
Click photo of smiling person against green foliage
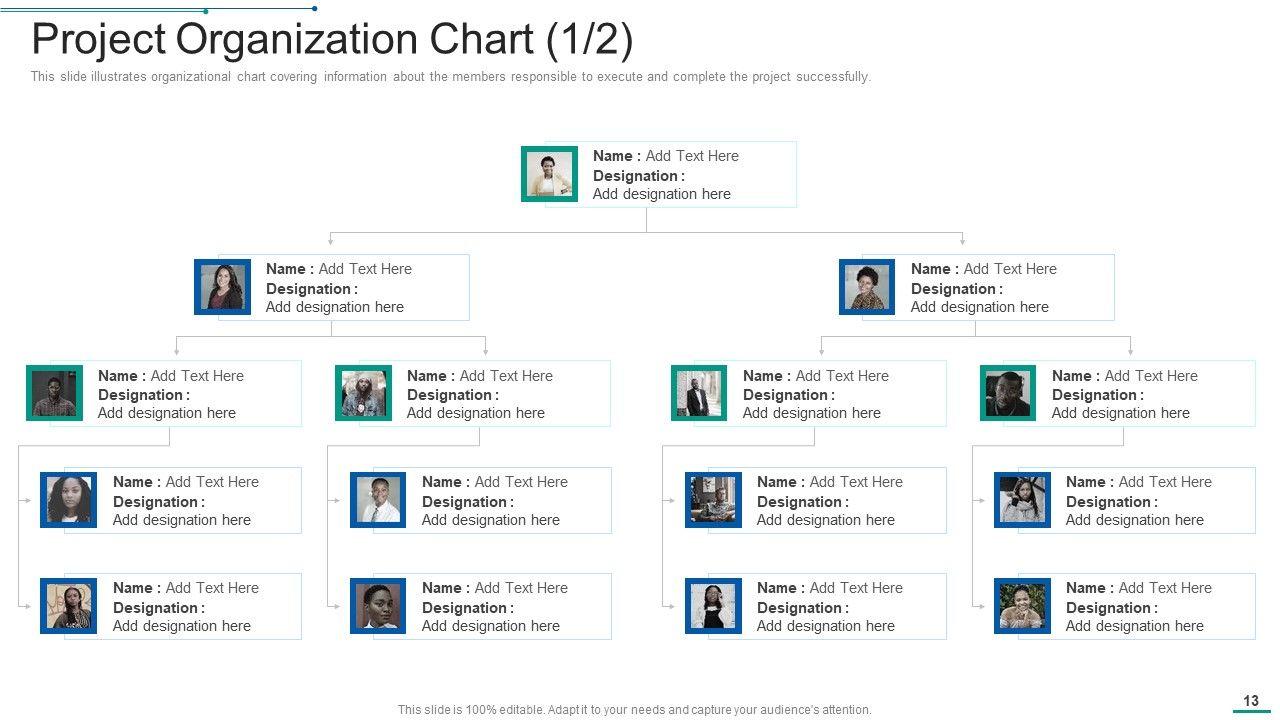pyautogui.click(x=1022, y=606)
